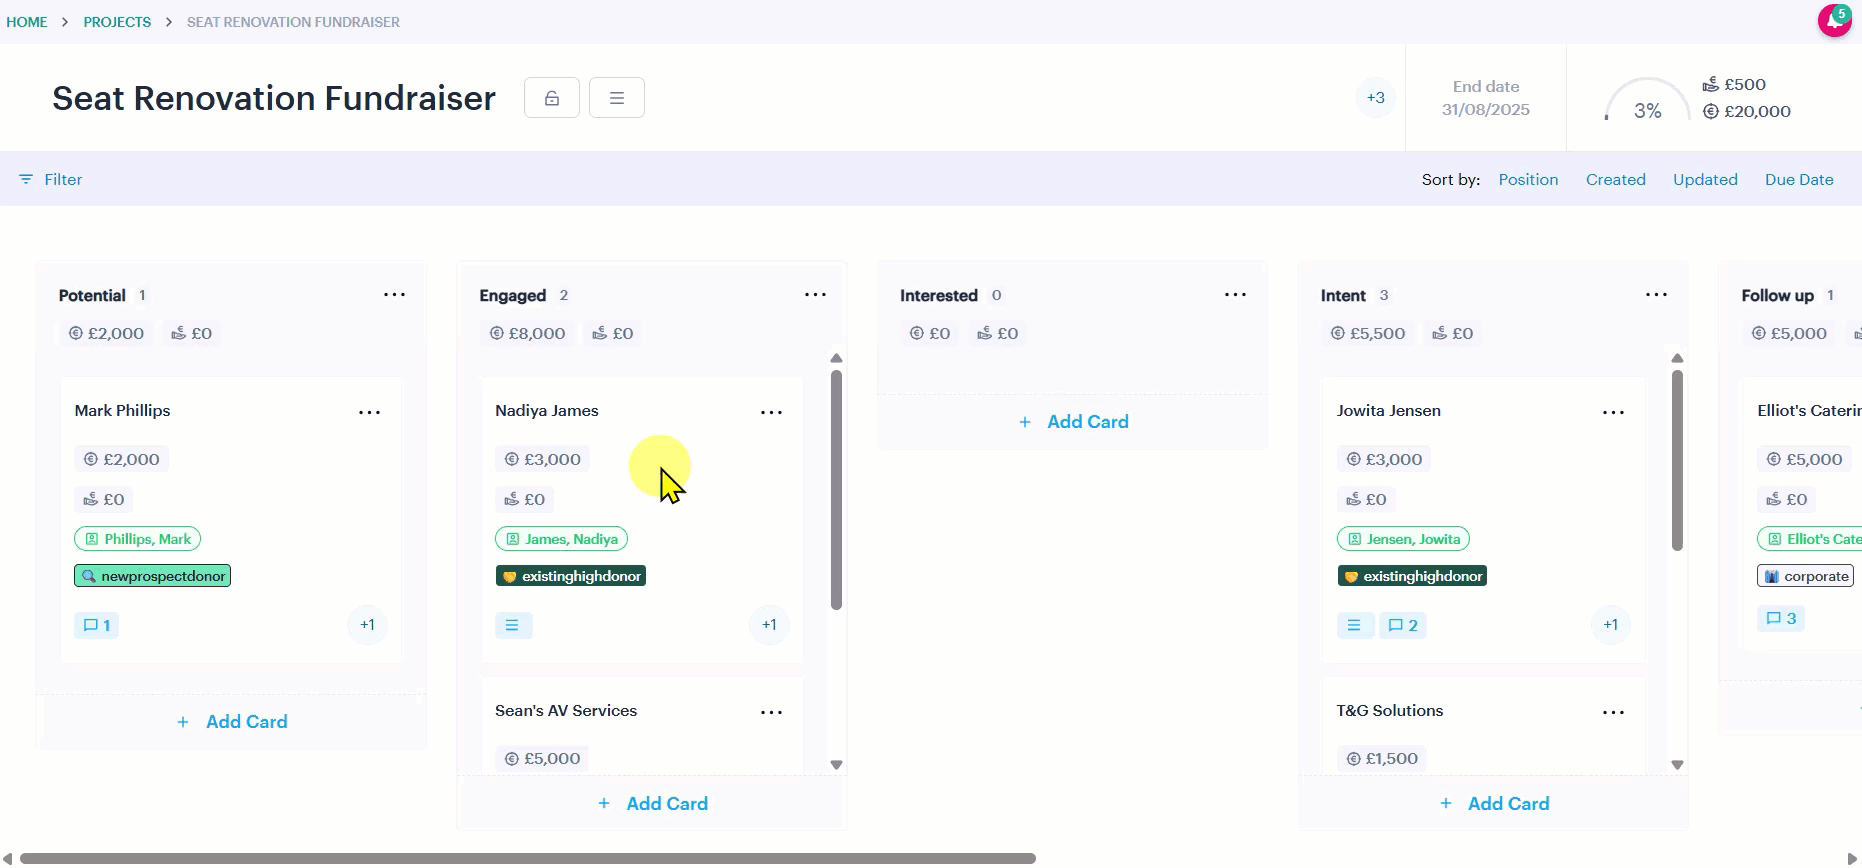Add Card in Intent column
The width and height of the screenshot is (1862, 868).
click(x=1494, y=804)
